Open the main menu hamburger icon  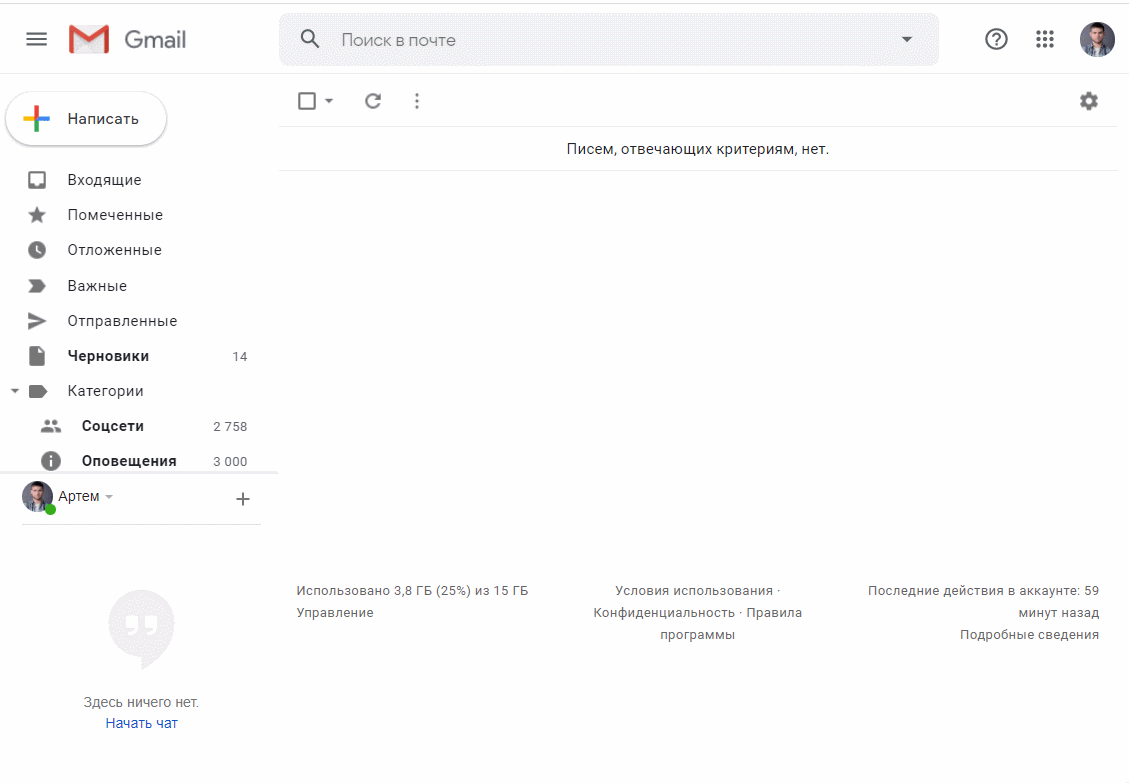[x=37, y=39]
